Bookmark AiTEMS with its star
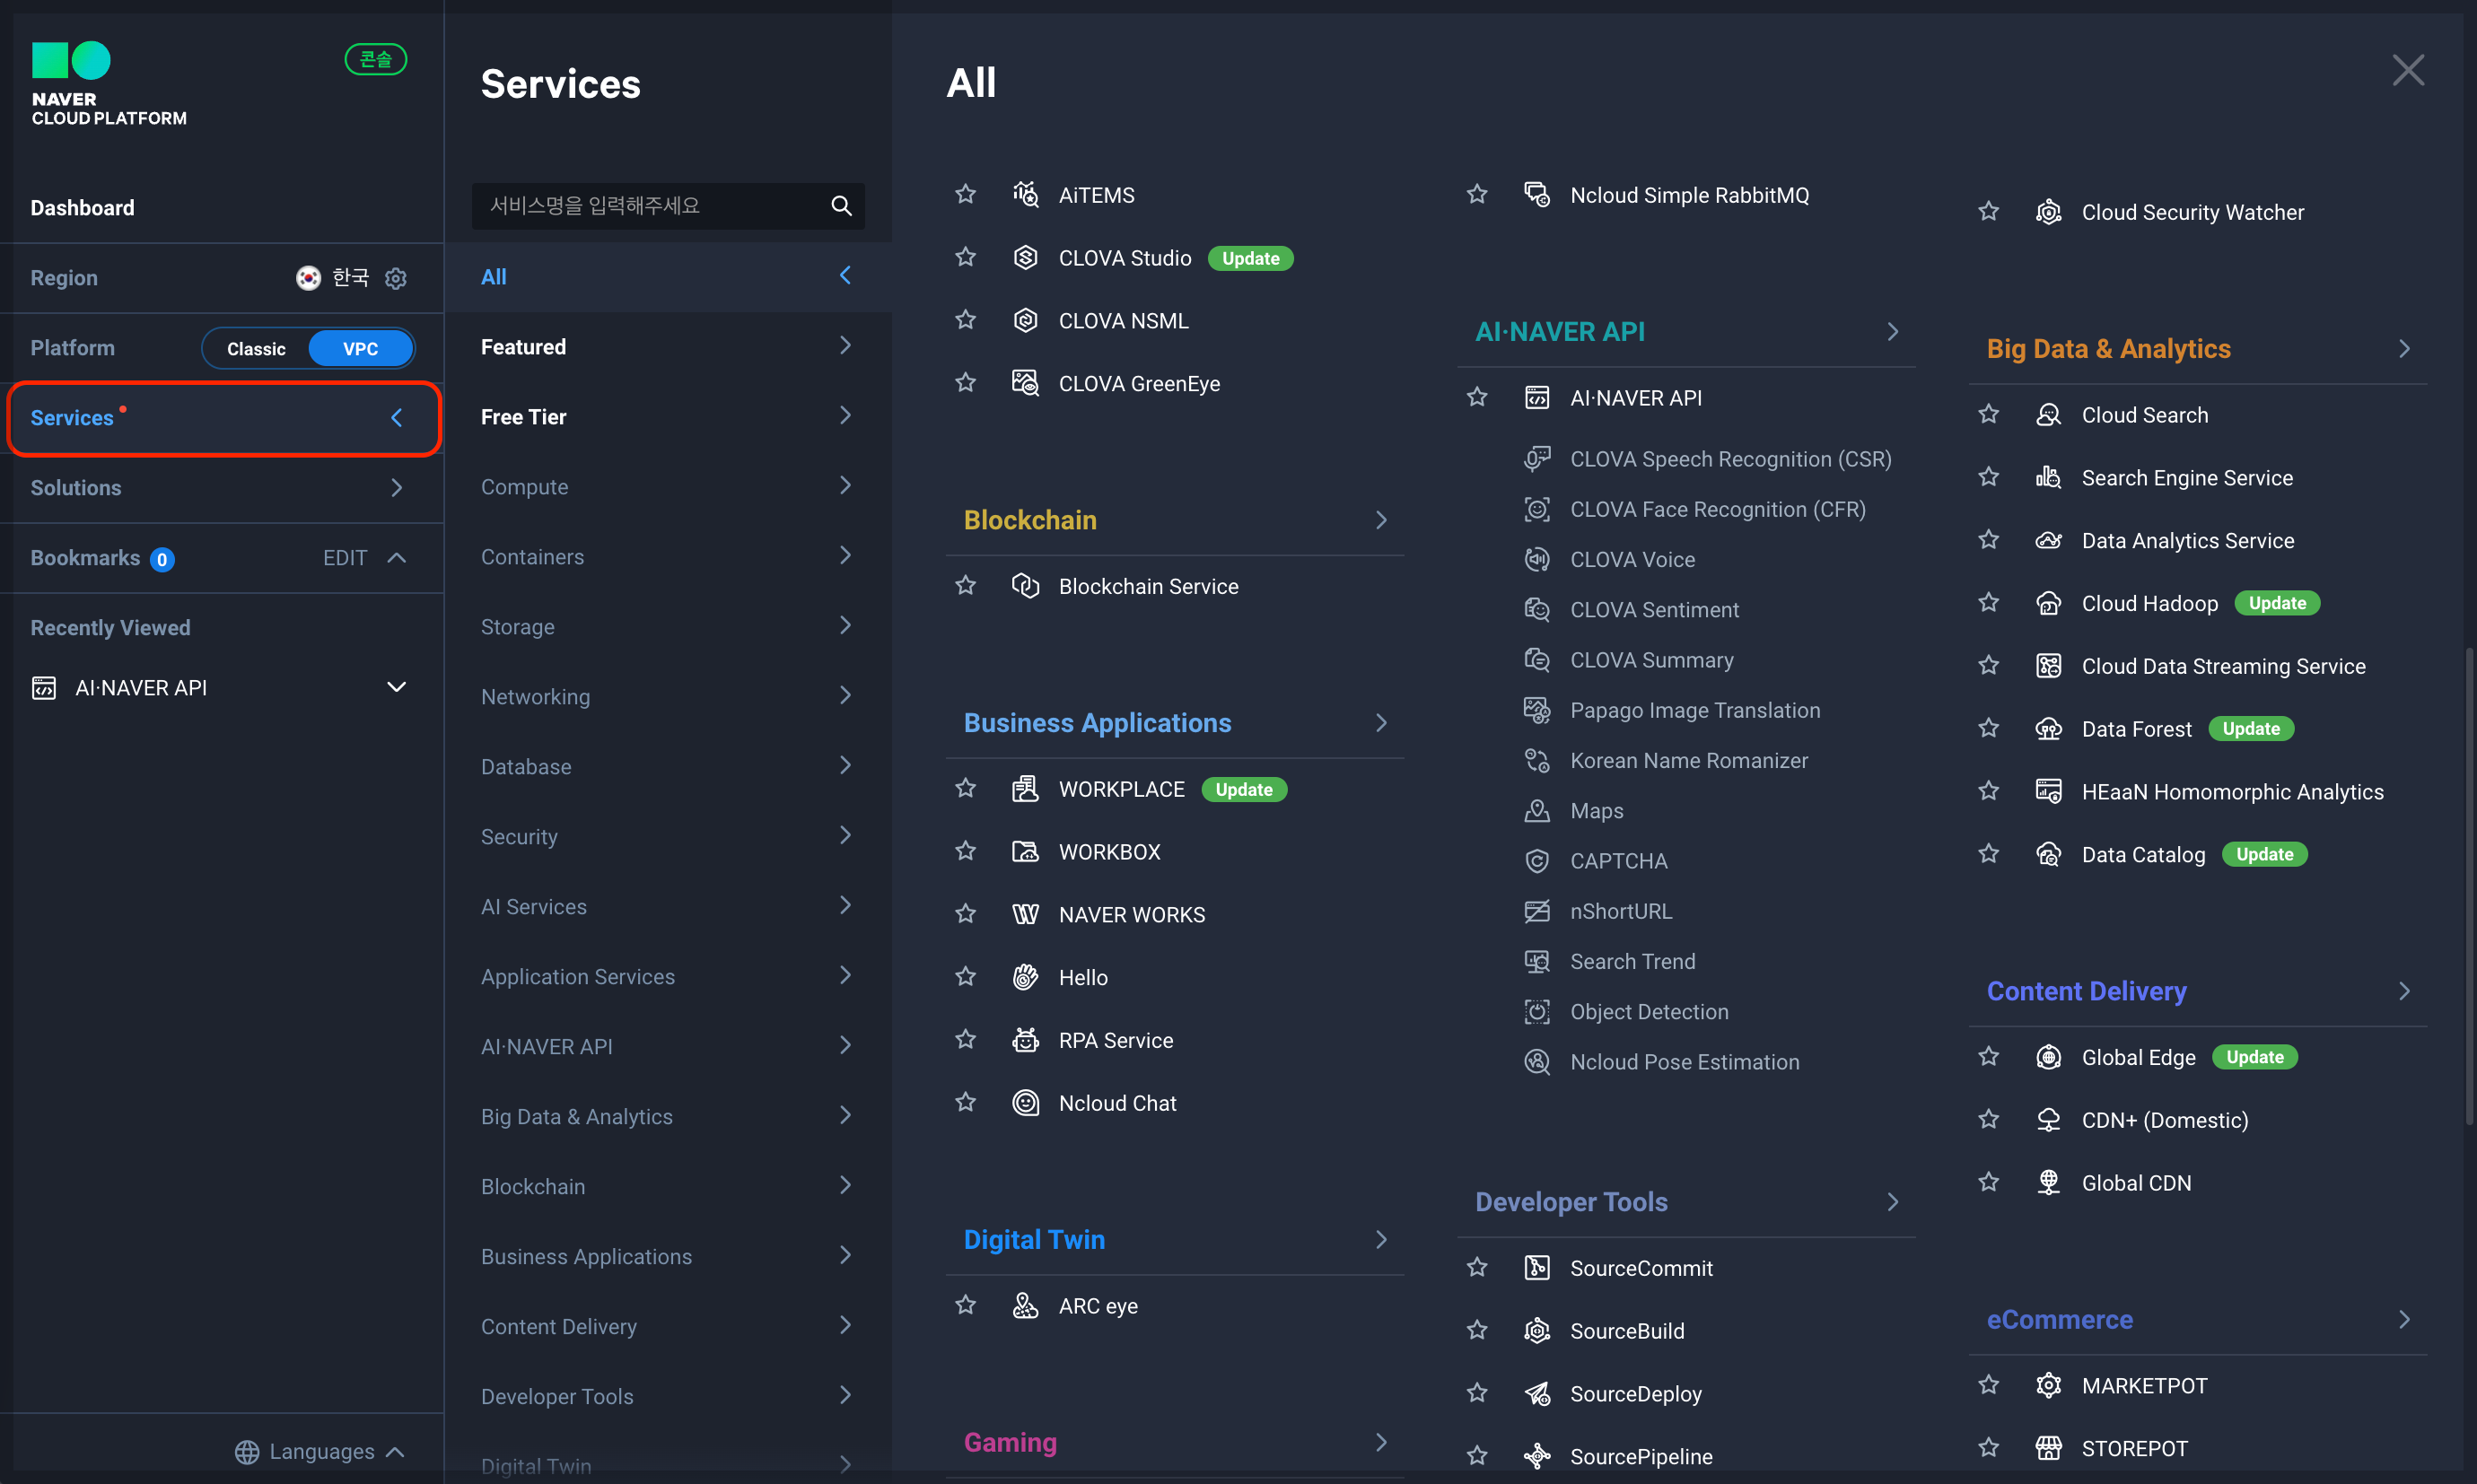The height and width of the screenshot is (1484, 2477). click(x=965, y=194)
